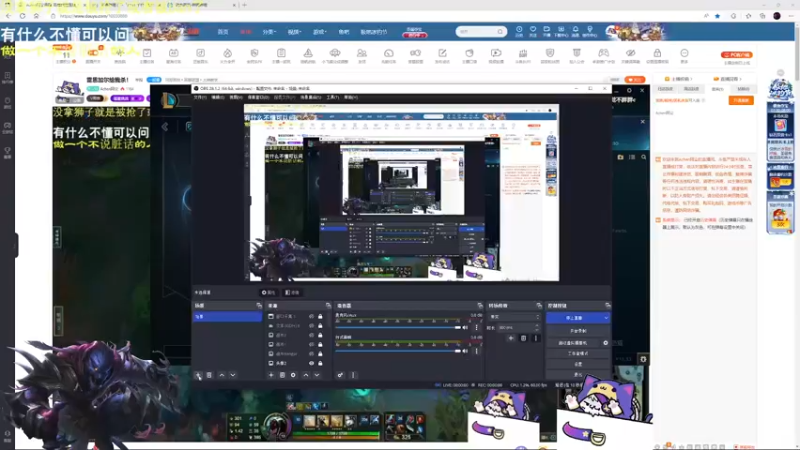800x450 pixels.
Task: Adjust volume slider of second mixer track
Action: point(398,351)
